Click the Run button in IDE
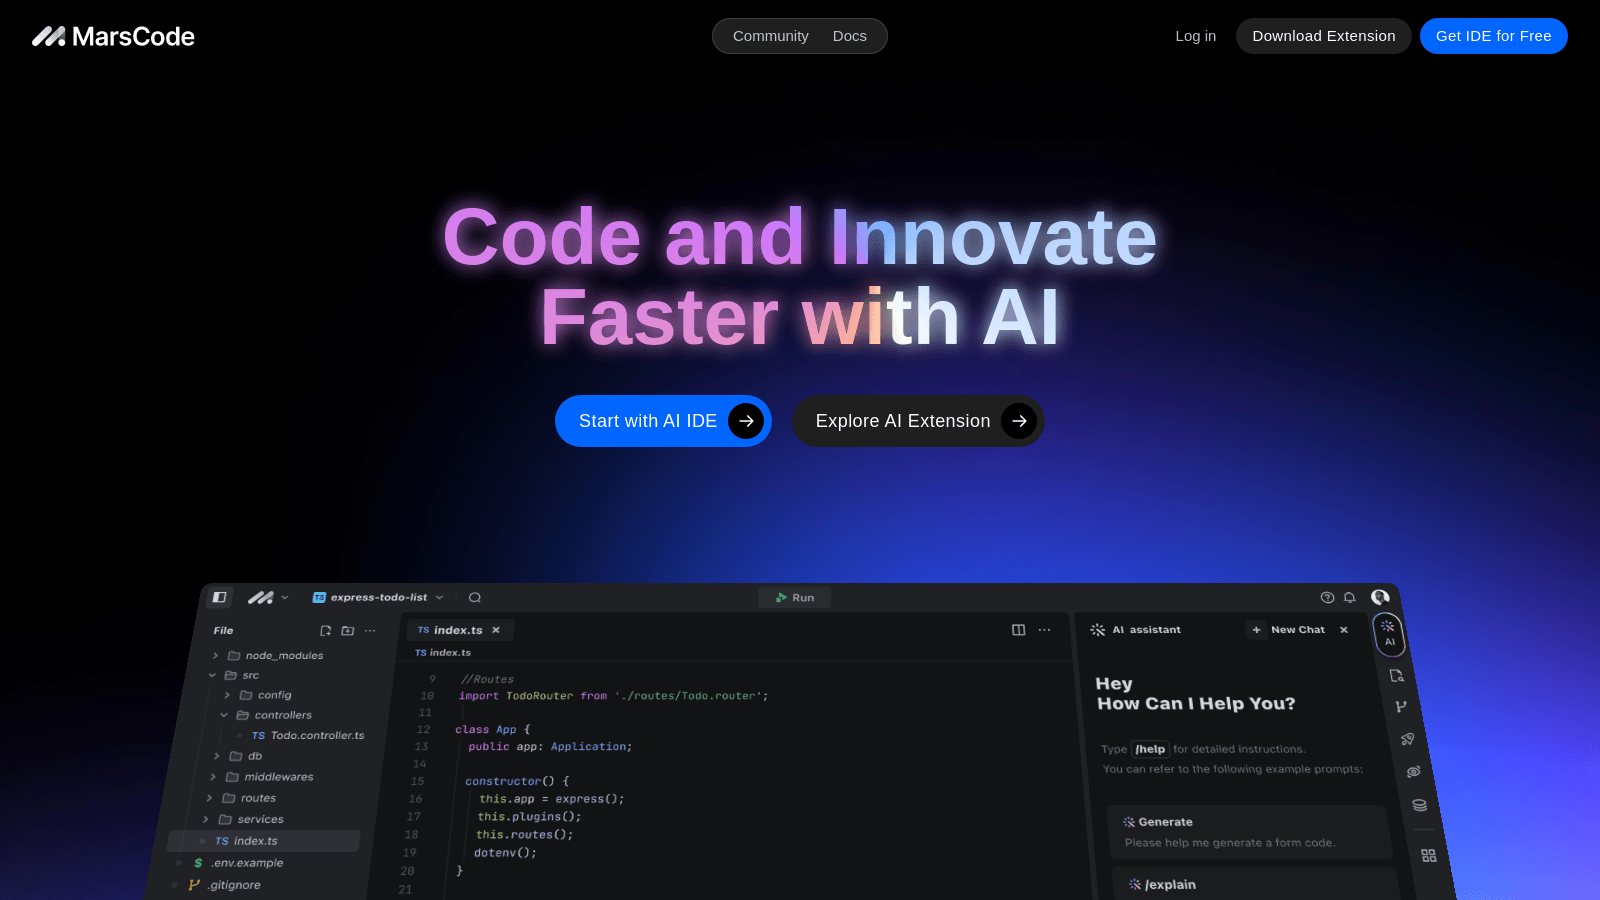Viewport: 1600px width, 900px height. [794, 597]
